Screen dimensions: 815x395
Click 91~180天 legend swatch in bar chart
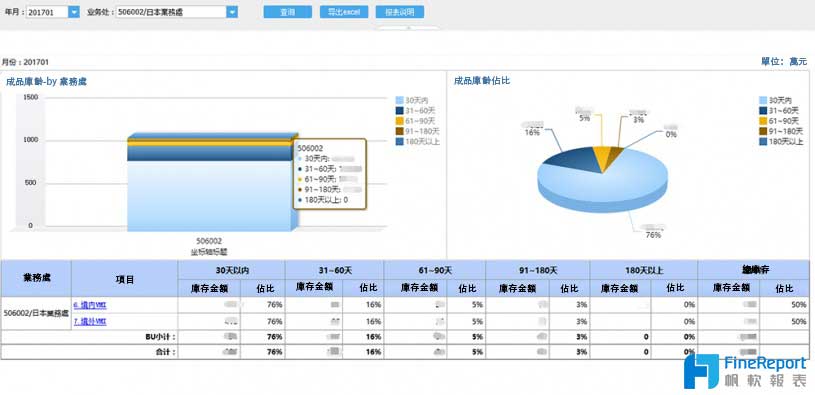point(399,131)
